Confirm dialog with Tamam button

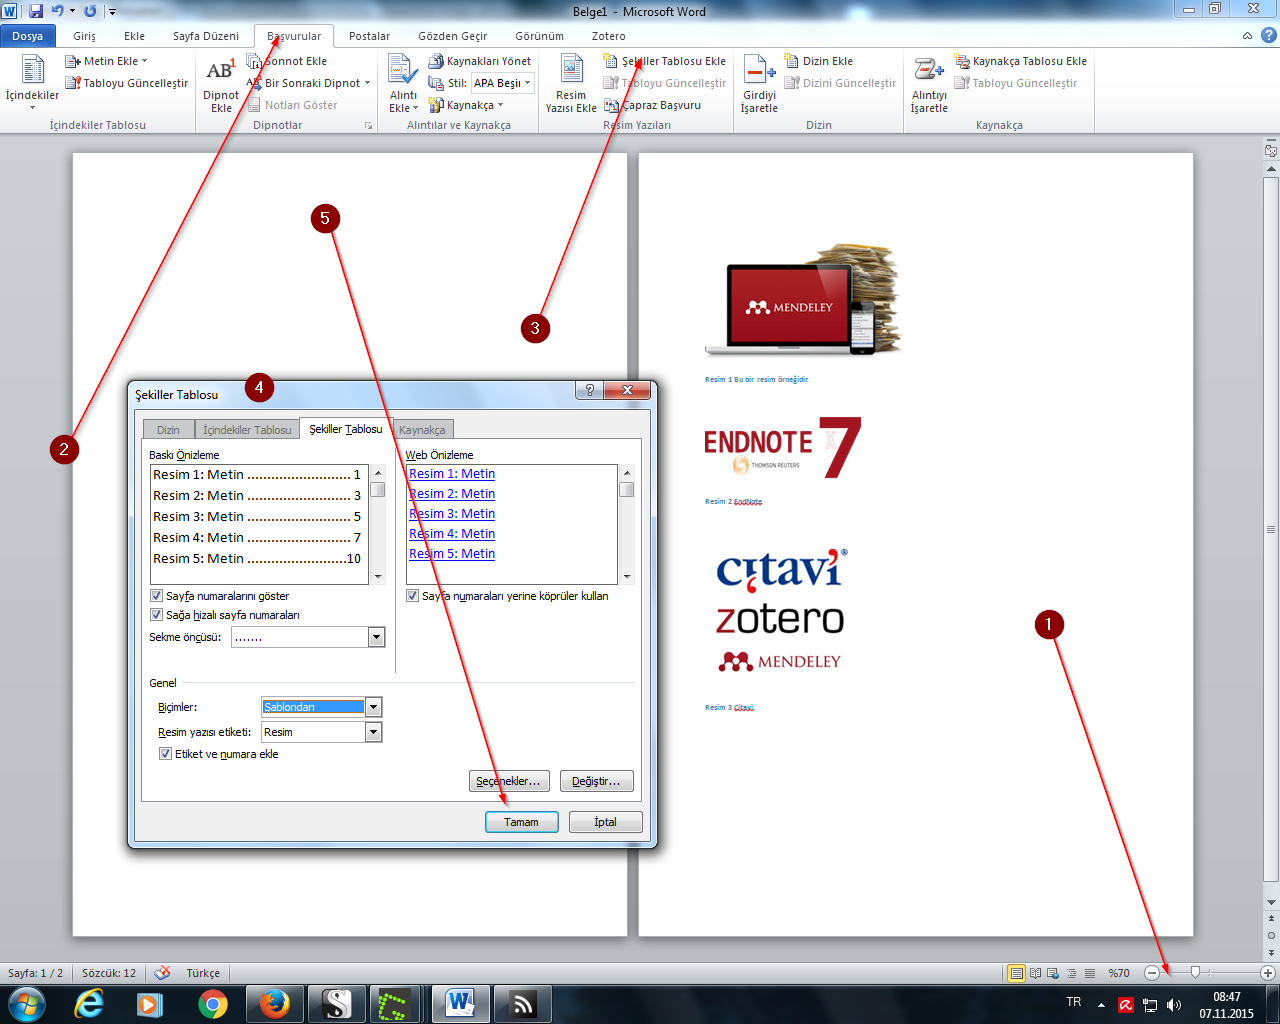521,822
